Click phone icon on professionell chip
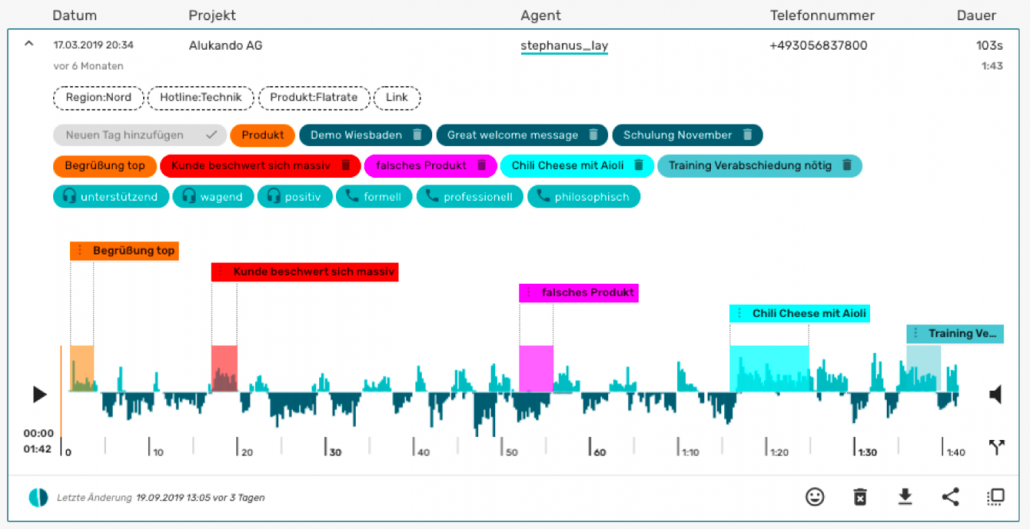This screenshot has height=530, width=1030. 432,196
